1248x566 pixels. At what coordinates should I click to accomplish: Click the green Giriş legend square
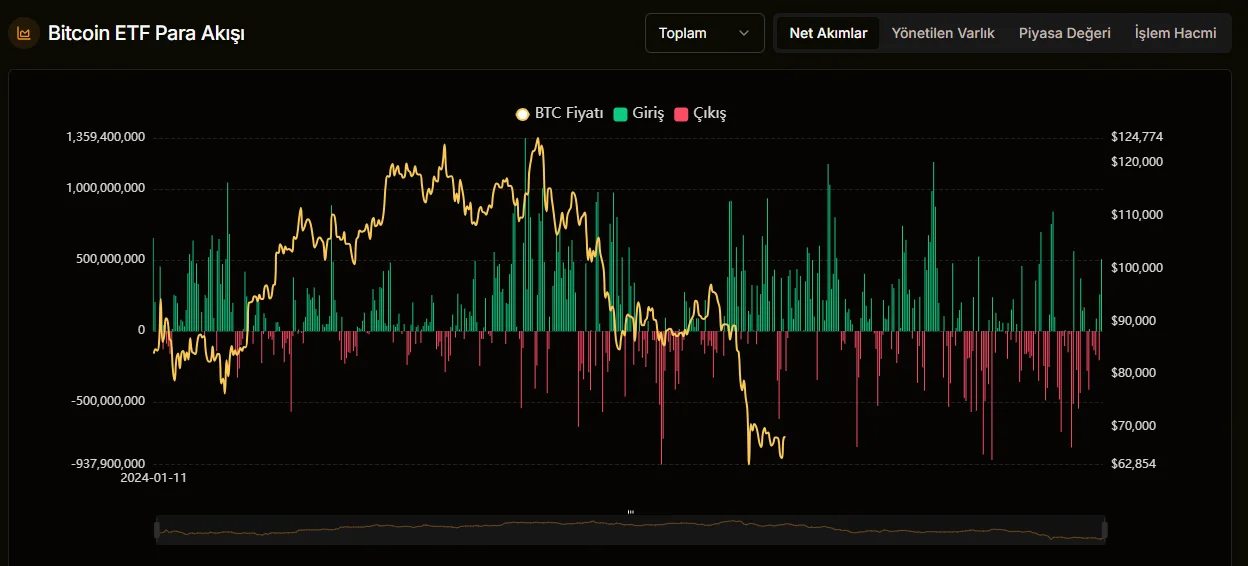(x=620, y=114)
